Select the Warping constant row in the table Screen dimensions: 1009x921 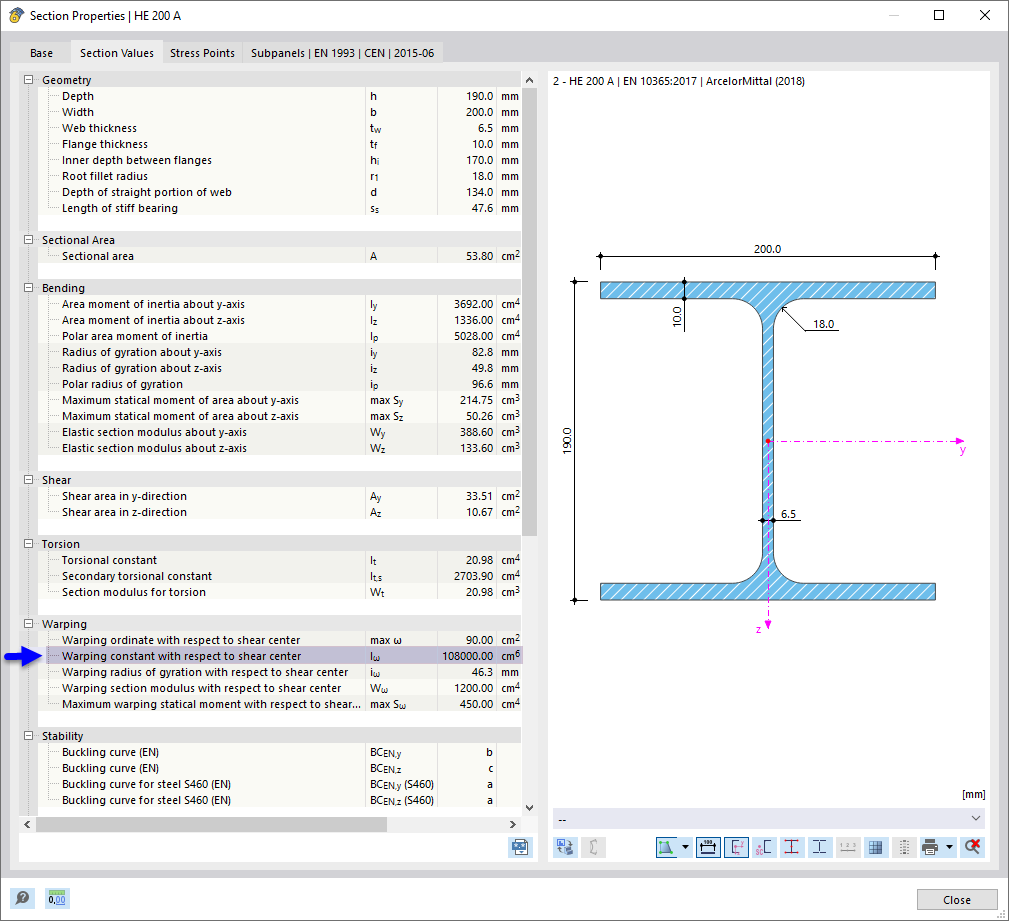pos(200,656)
